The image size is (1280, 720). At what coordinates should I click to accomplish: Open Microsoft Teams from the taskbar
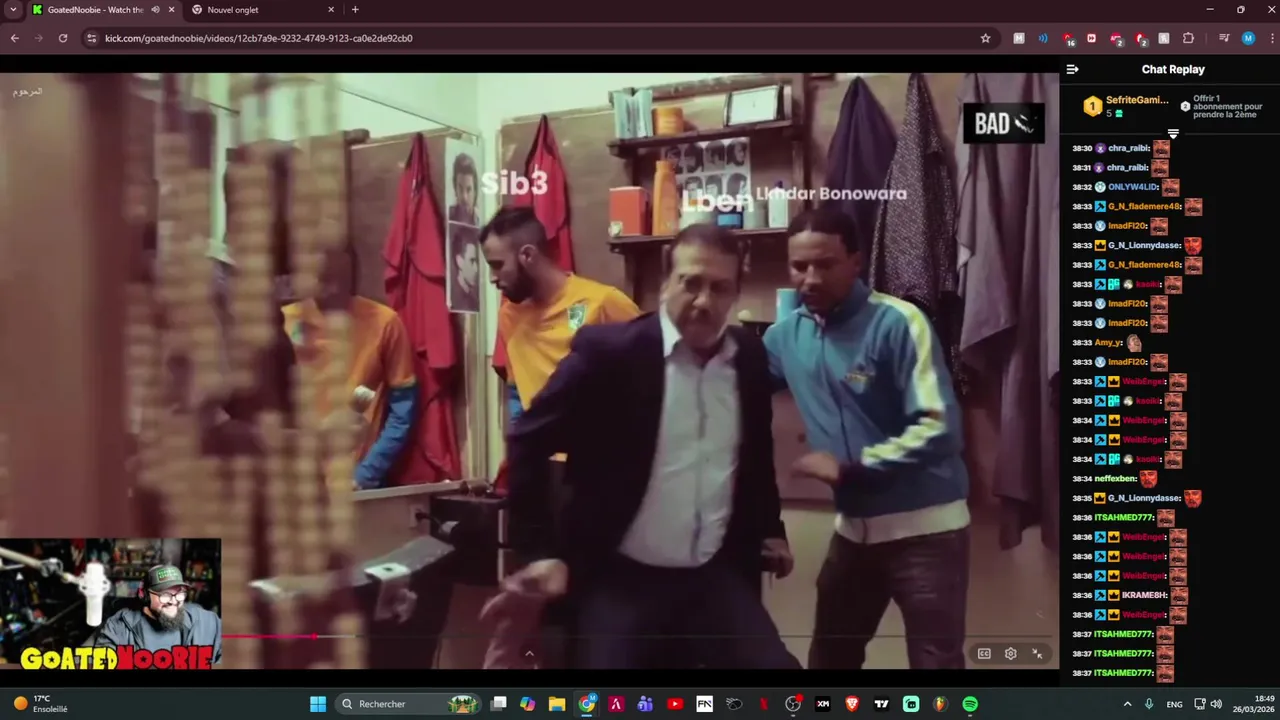[645, 704]
